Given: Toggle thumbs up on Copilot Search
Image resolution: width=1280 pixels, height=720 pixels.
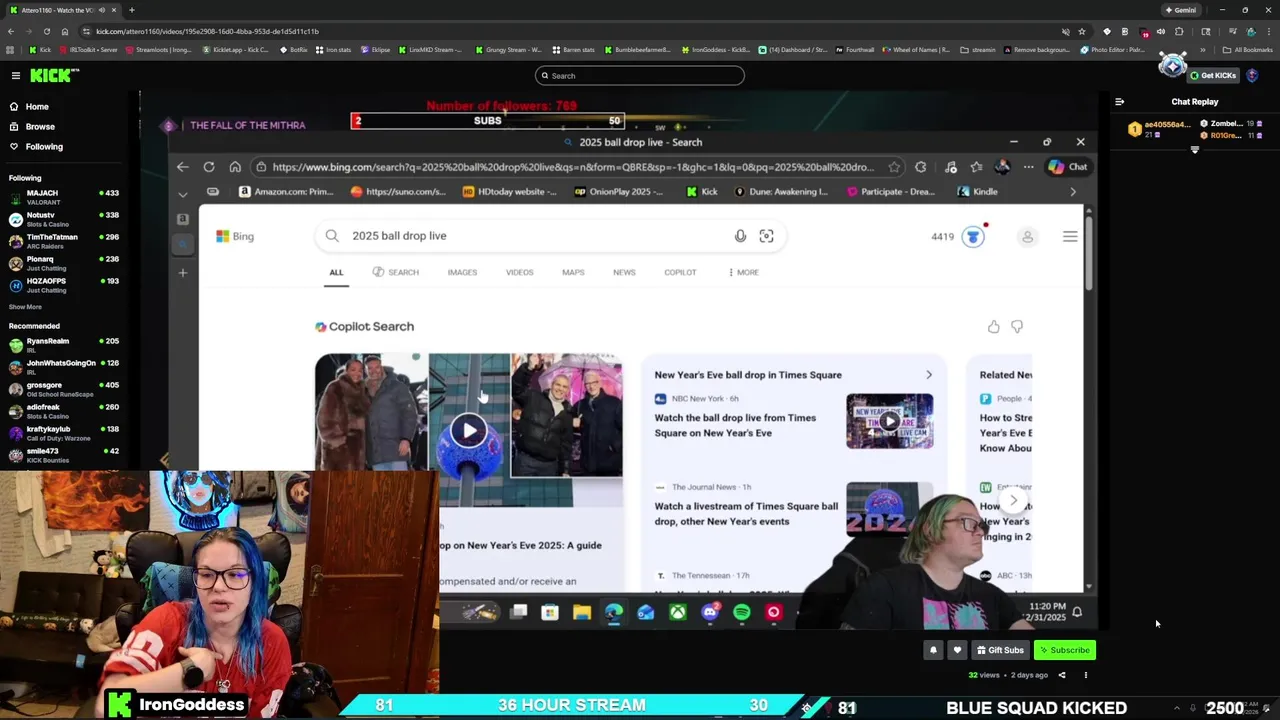Looking at the screenshot, I should coord(993,327).
